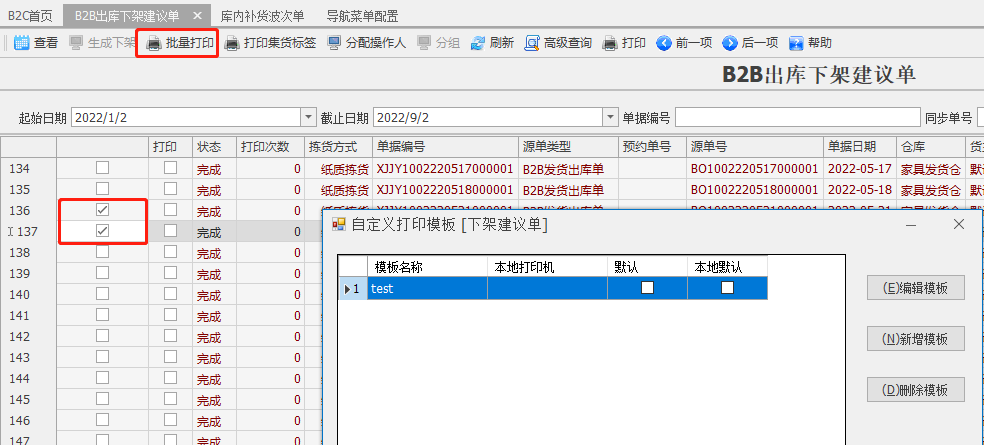
Task: Tick the selection checkbox for row 140
Action: (x=102, y=294)
